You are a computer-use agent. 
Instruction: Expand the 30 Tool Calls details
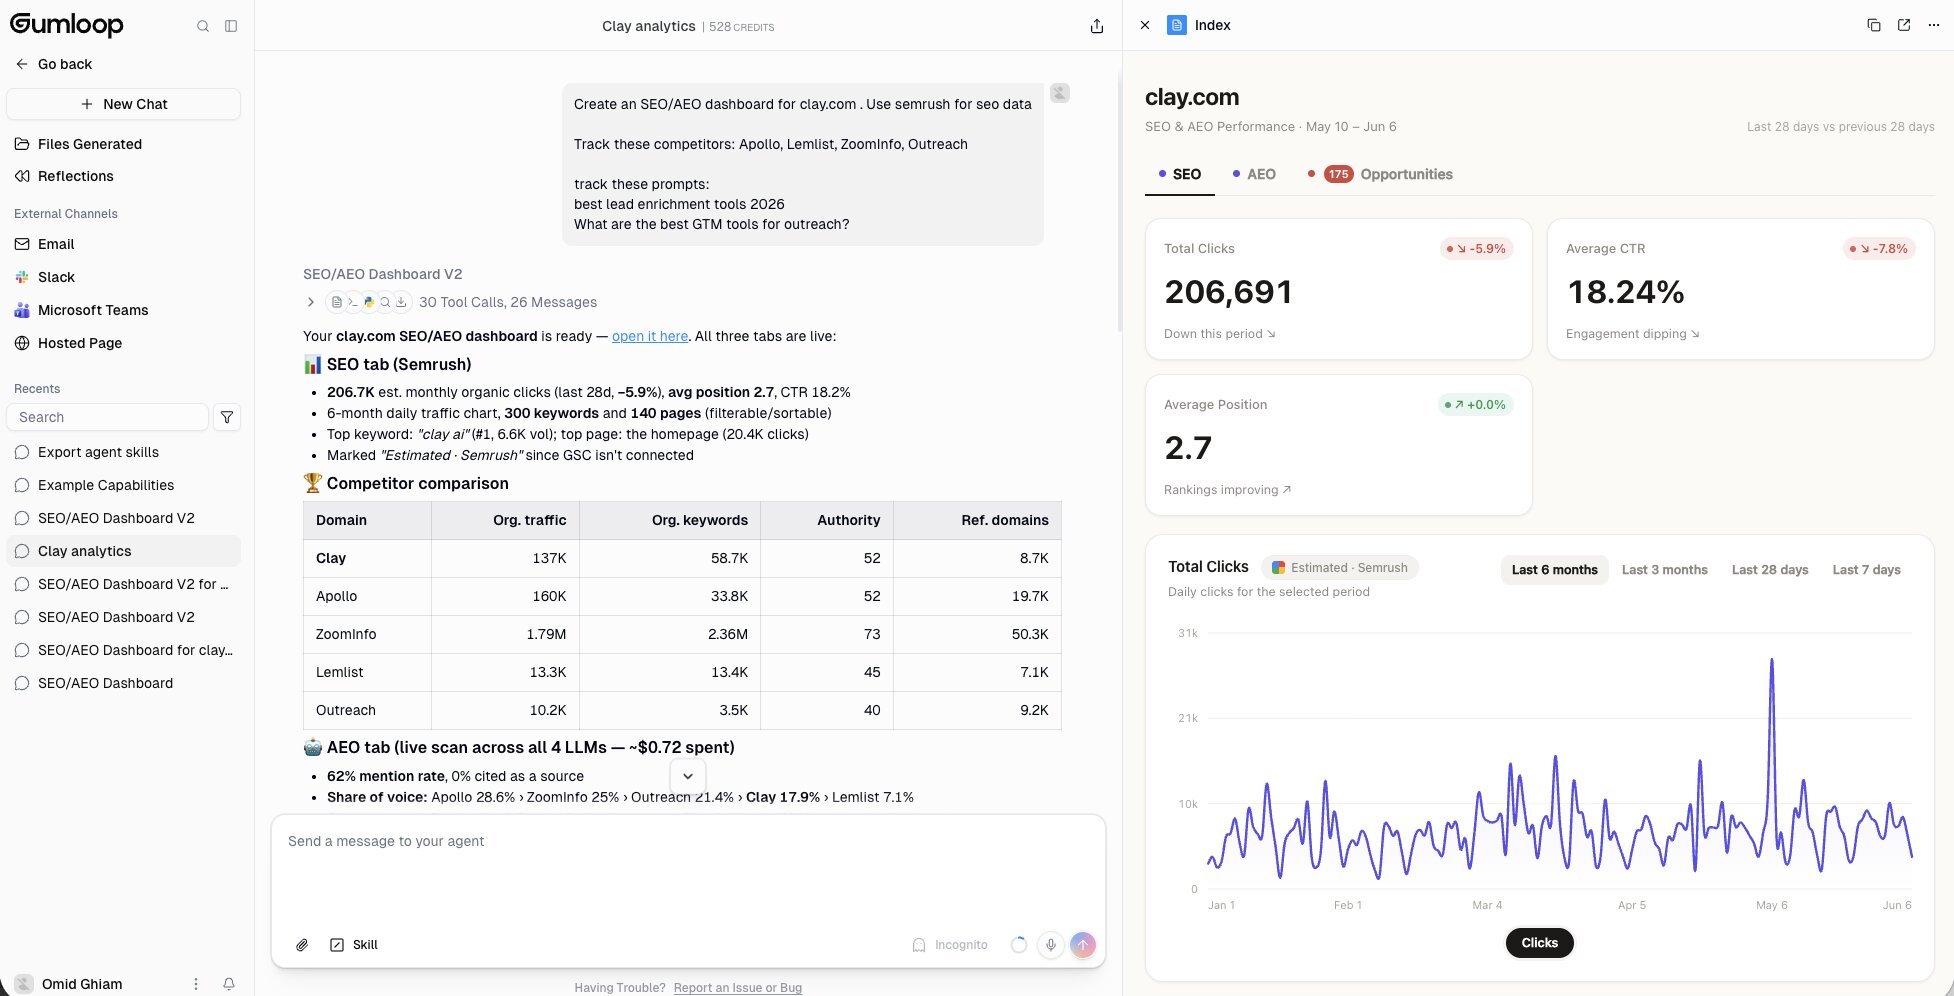(x=311, y=302)
